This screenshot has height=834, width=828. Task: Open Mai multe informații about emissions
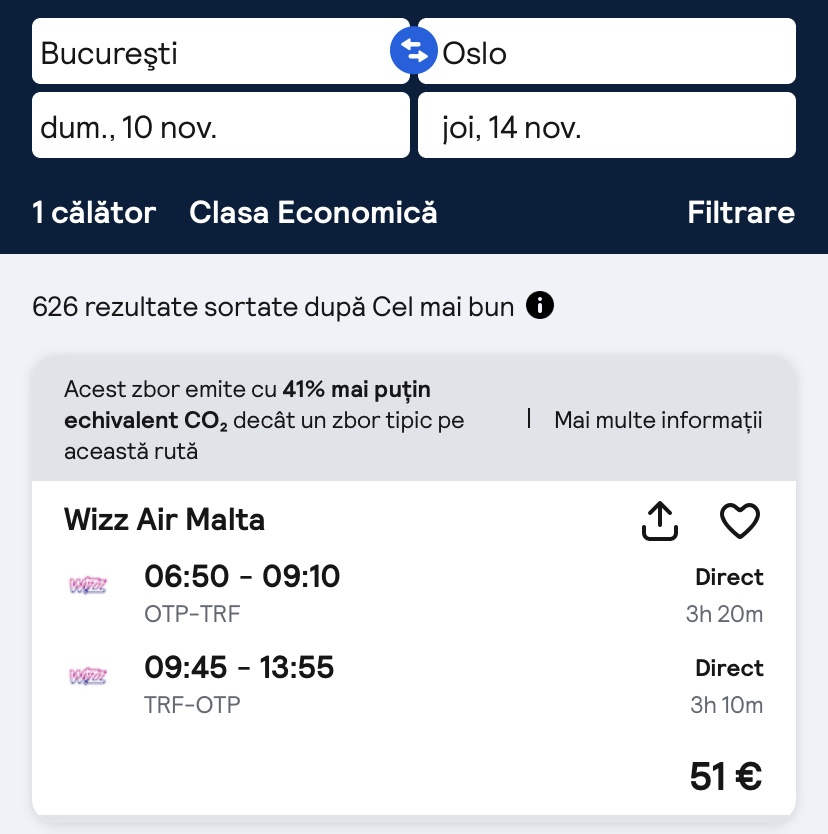(x=658, y=420)
